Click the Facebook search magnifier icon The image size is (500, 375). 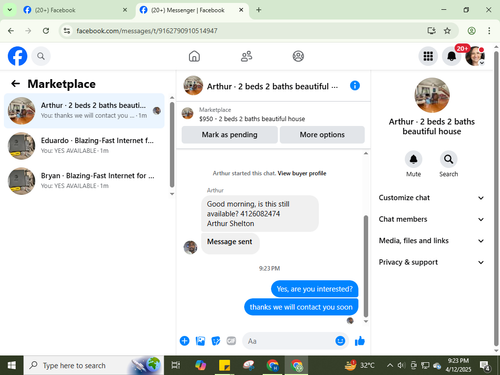coord(41,56)
